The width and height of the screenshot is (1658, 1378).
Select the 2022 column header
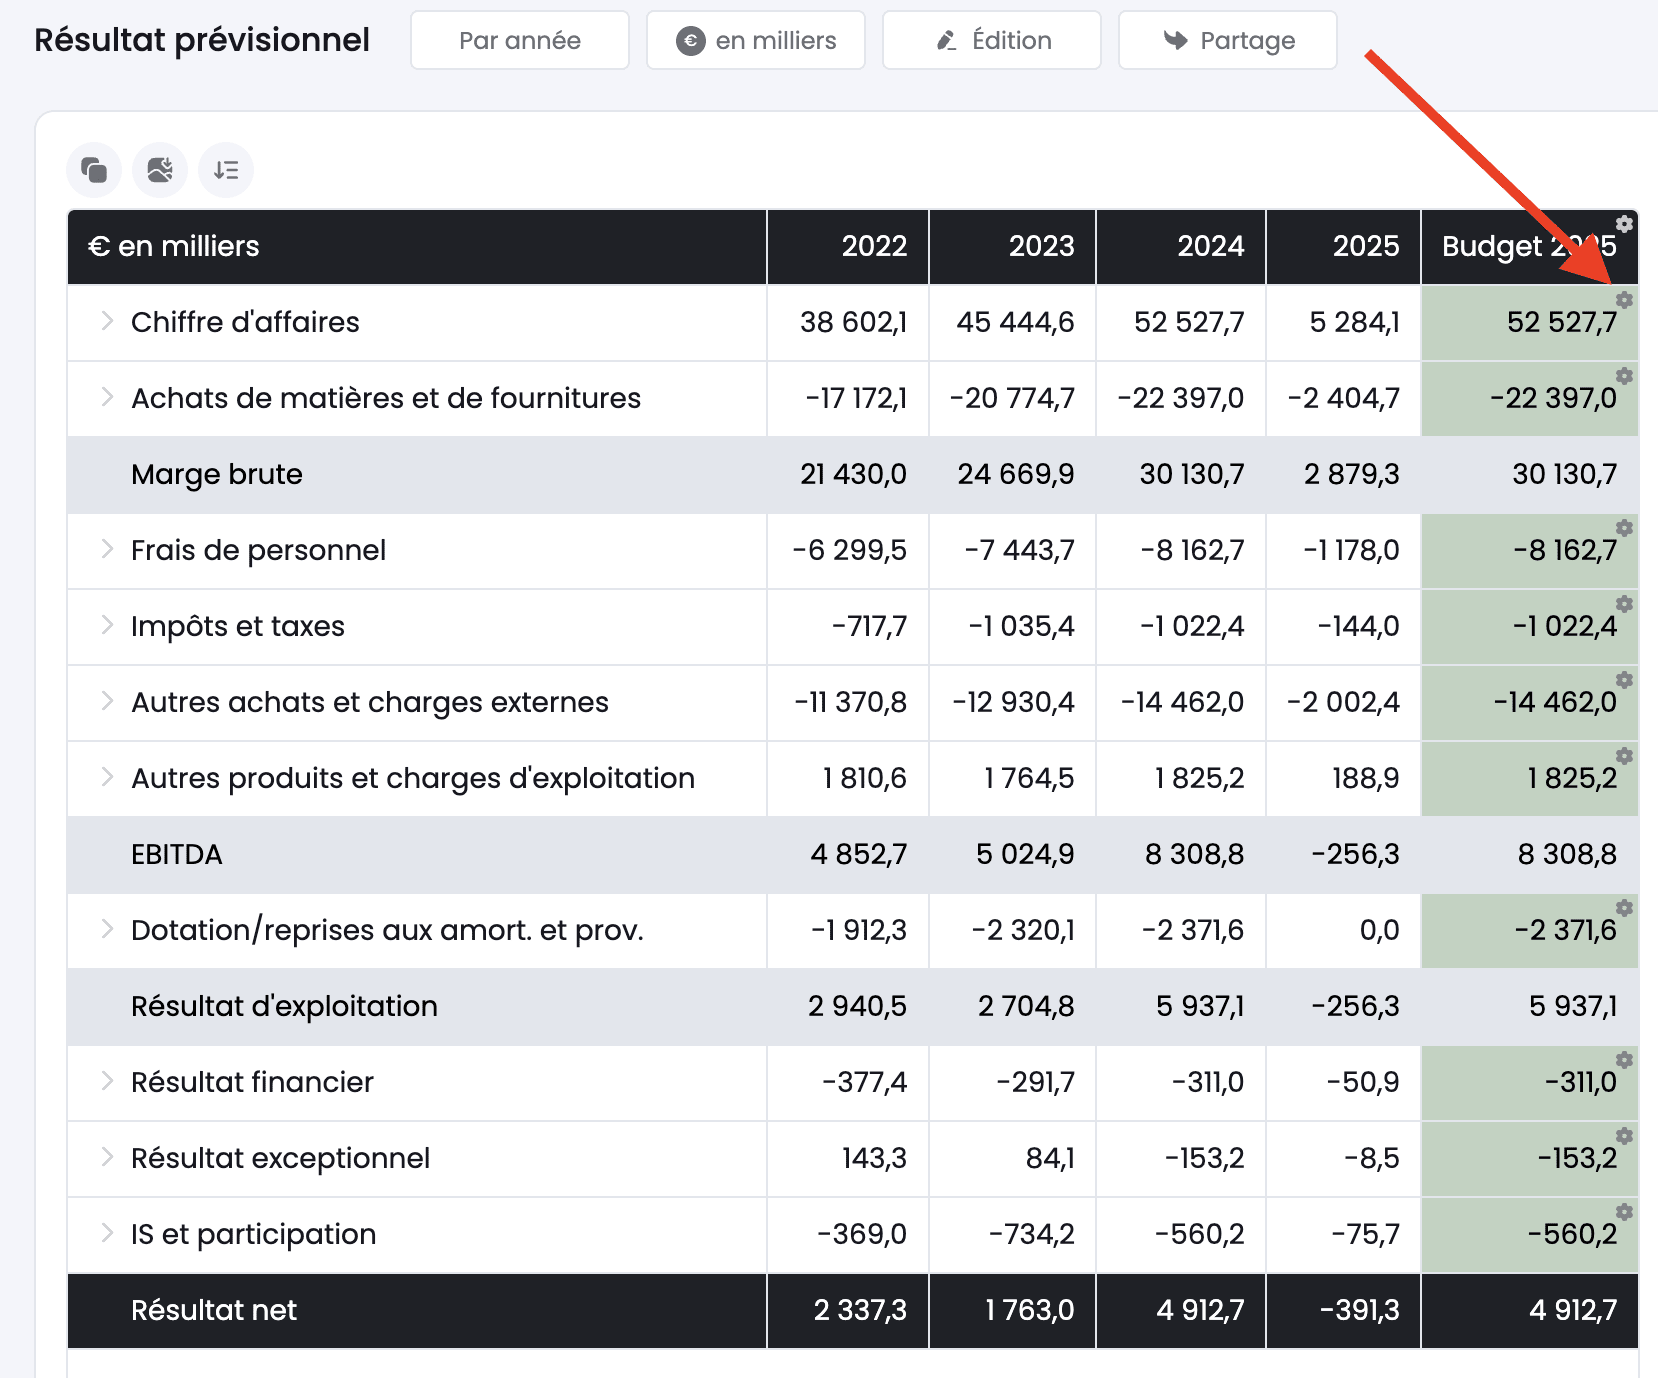click(848, 246)
